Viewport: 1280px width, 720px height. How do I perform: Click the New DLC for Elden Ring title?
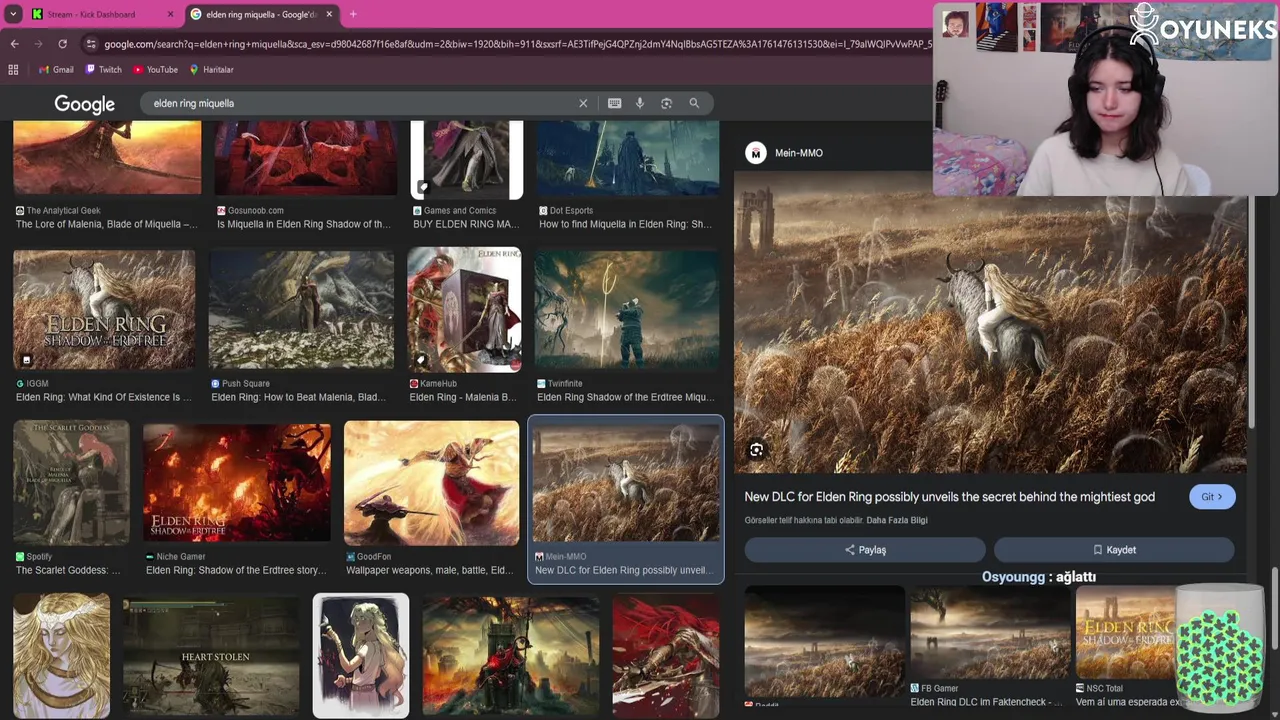[949, 497]
